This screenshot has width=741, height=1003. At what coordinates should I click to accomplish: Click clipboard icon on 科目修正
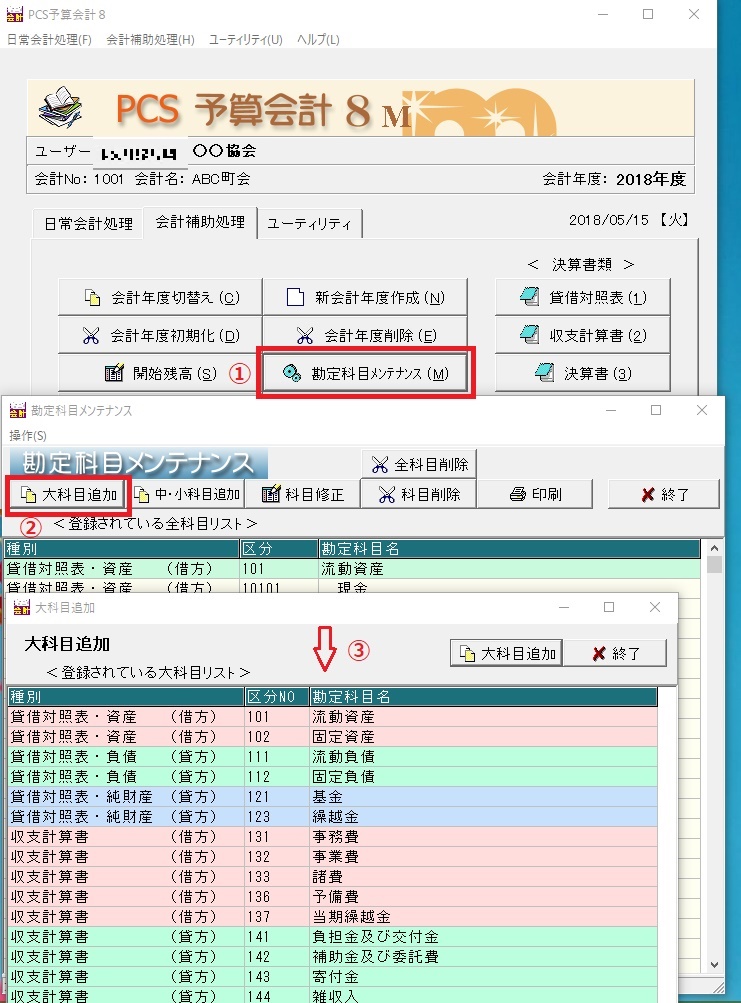[271, 494]
